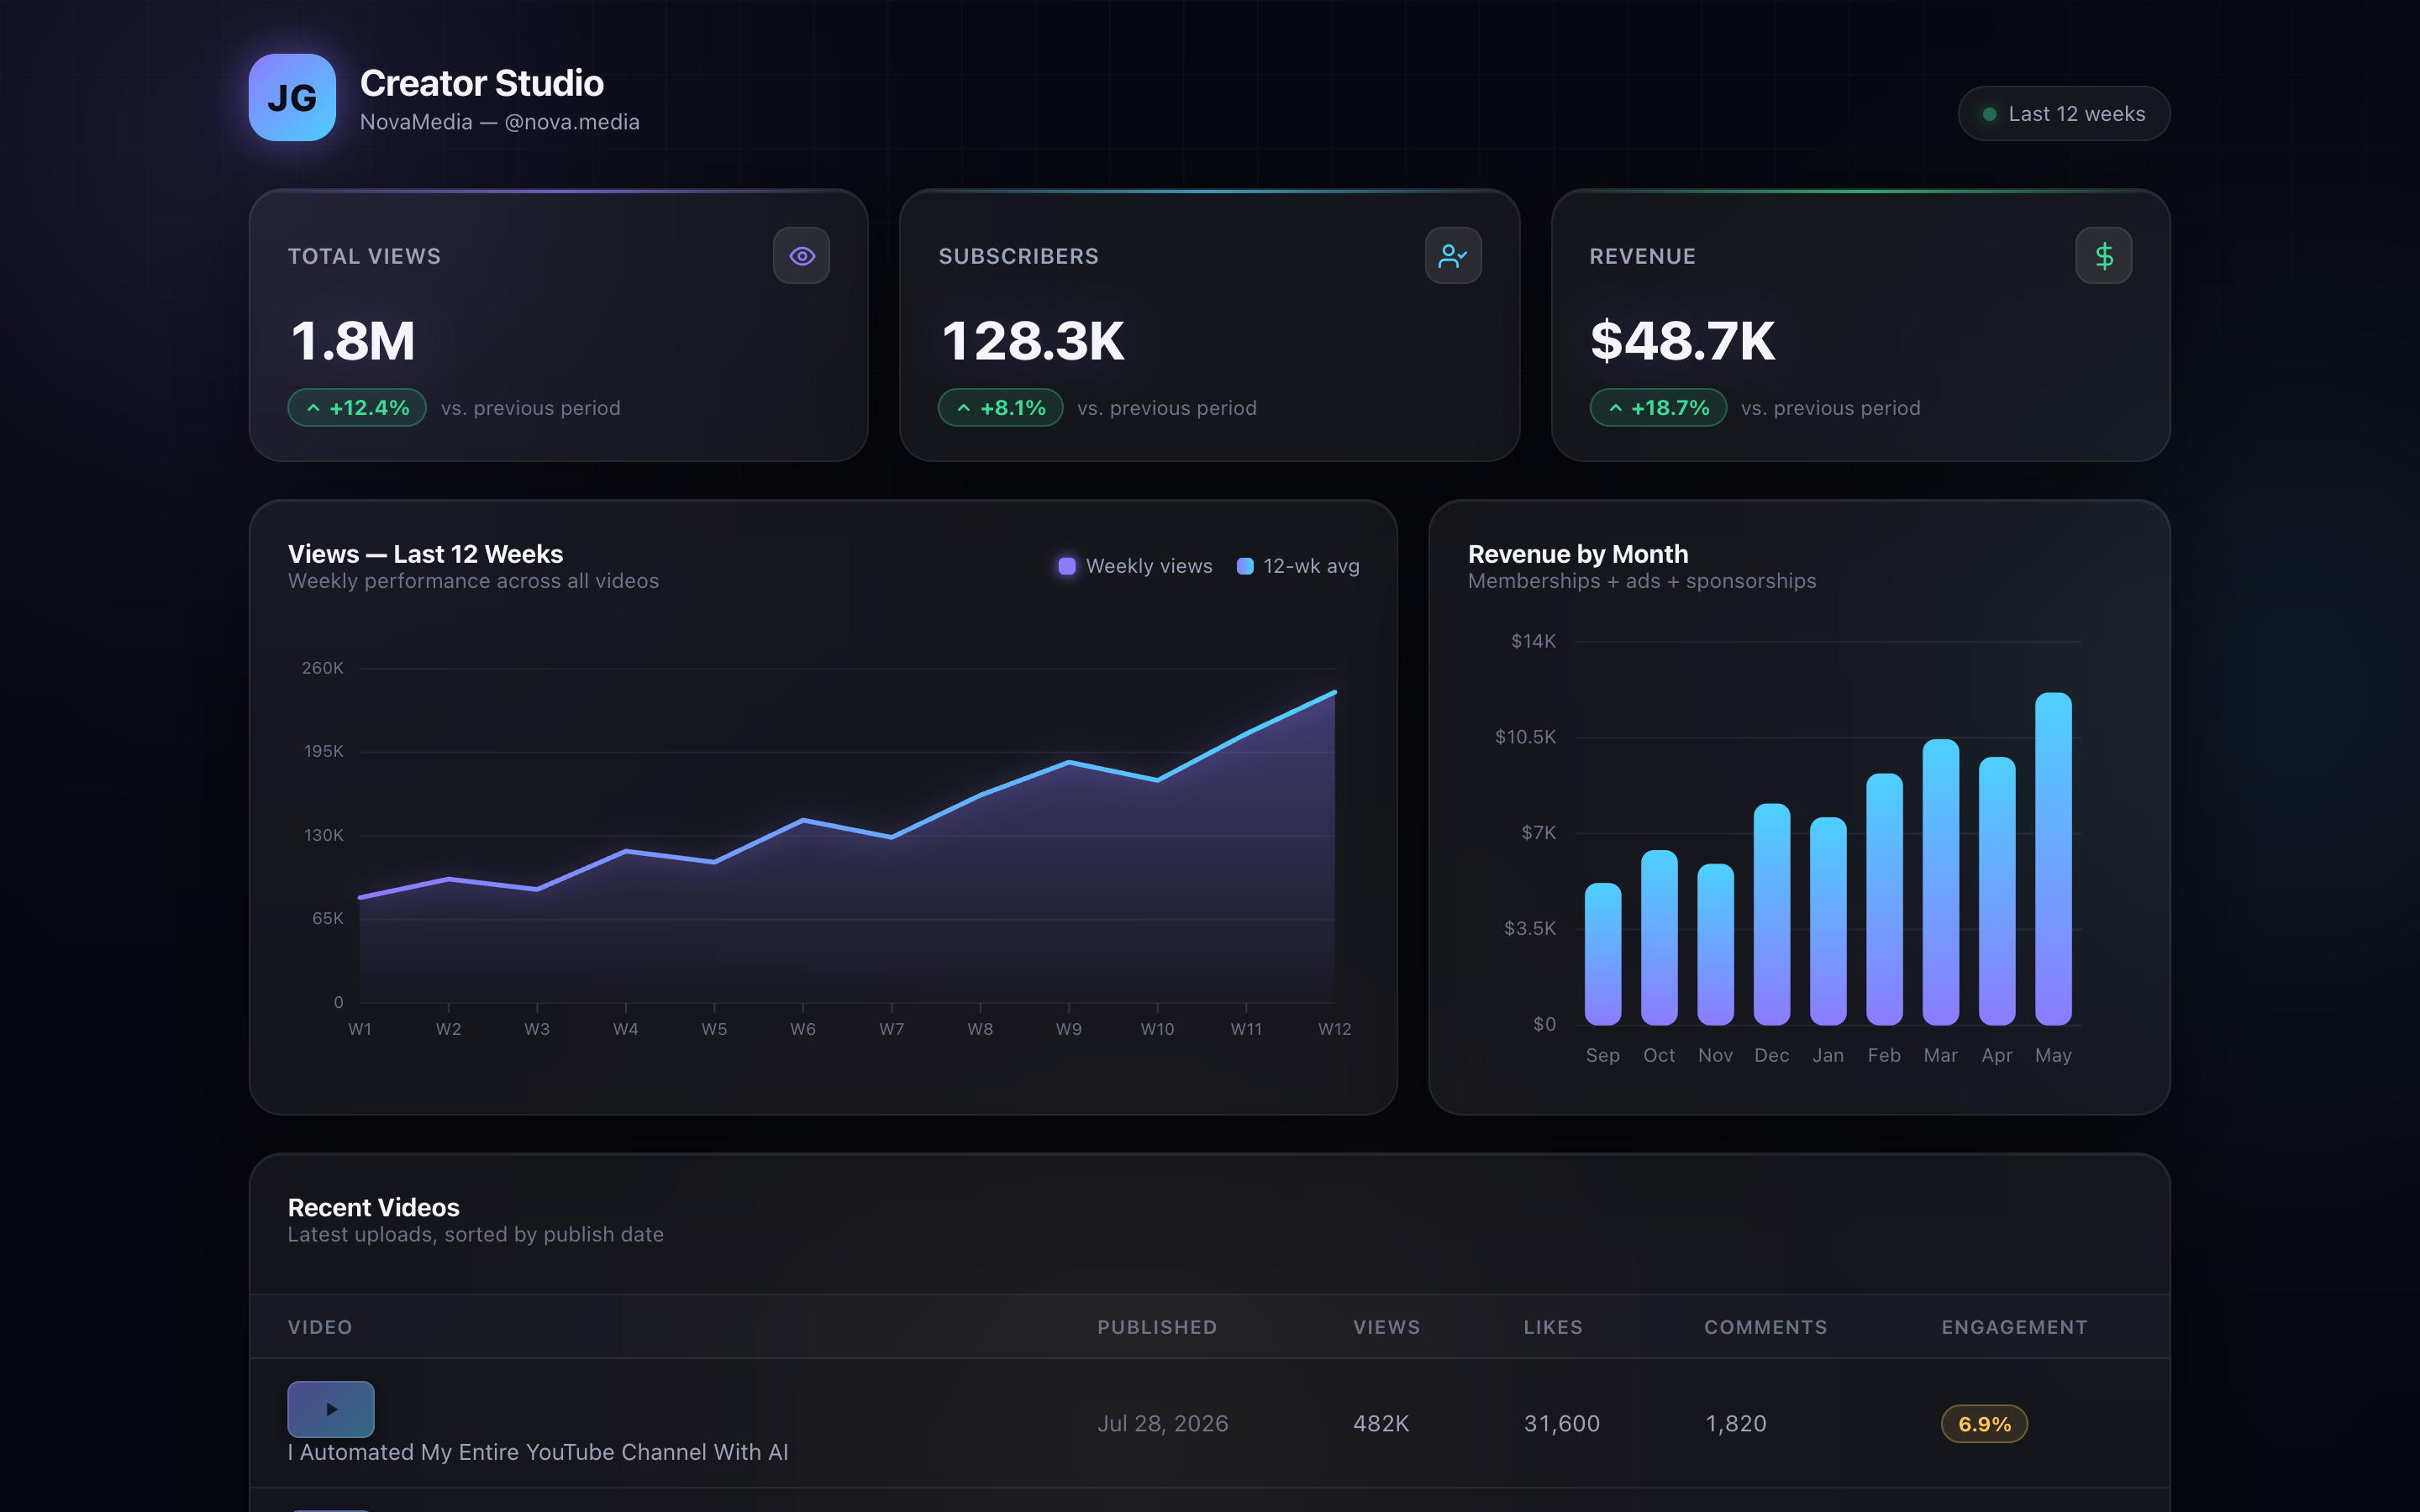This screenshot has width=2420, height=1512.
Task: Click the video thumbnail play icon
Action: click(x=331, y=1409)
